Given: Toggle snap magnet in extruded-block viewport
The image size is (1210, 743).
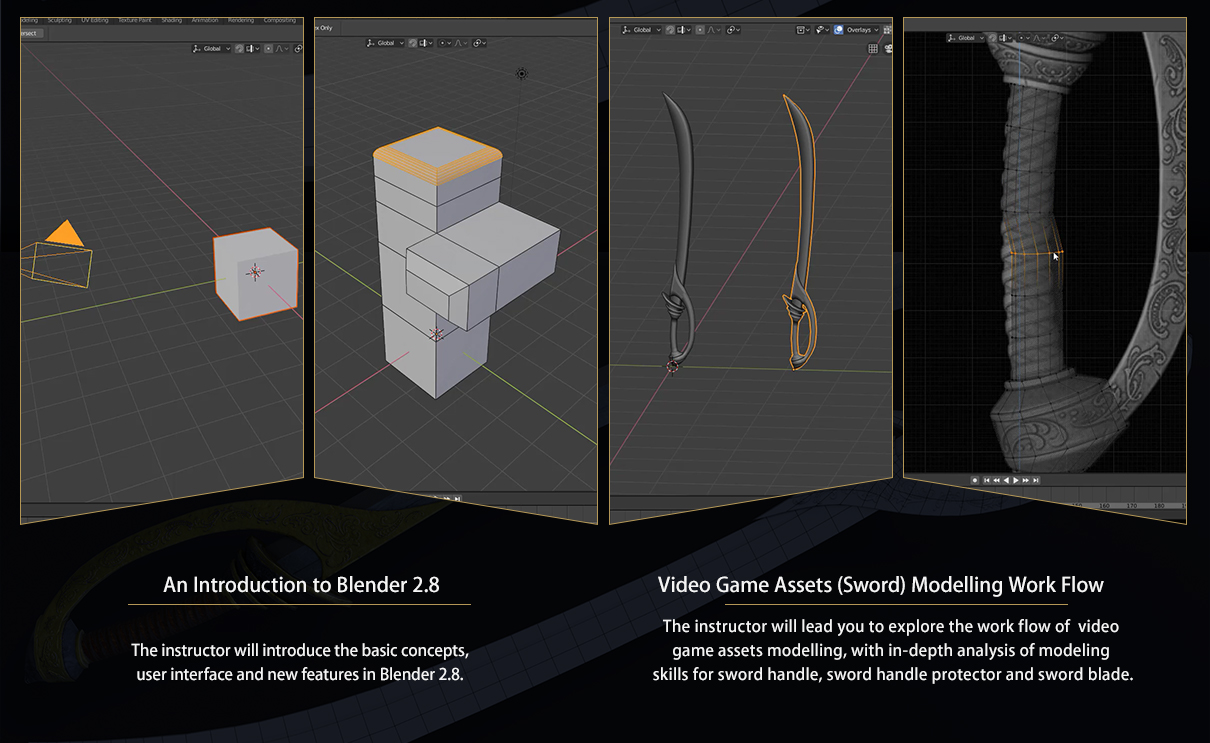Looking at the screenshot, I should [x=412, y=43].
